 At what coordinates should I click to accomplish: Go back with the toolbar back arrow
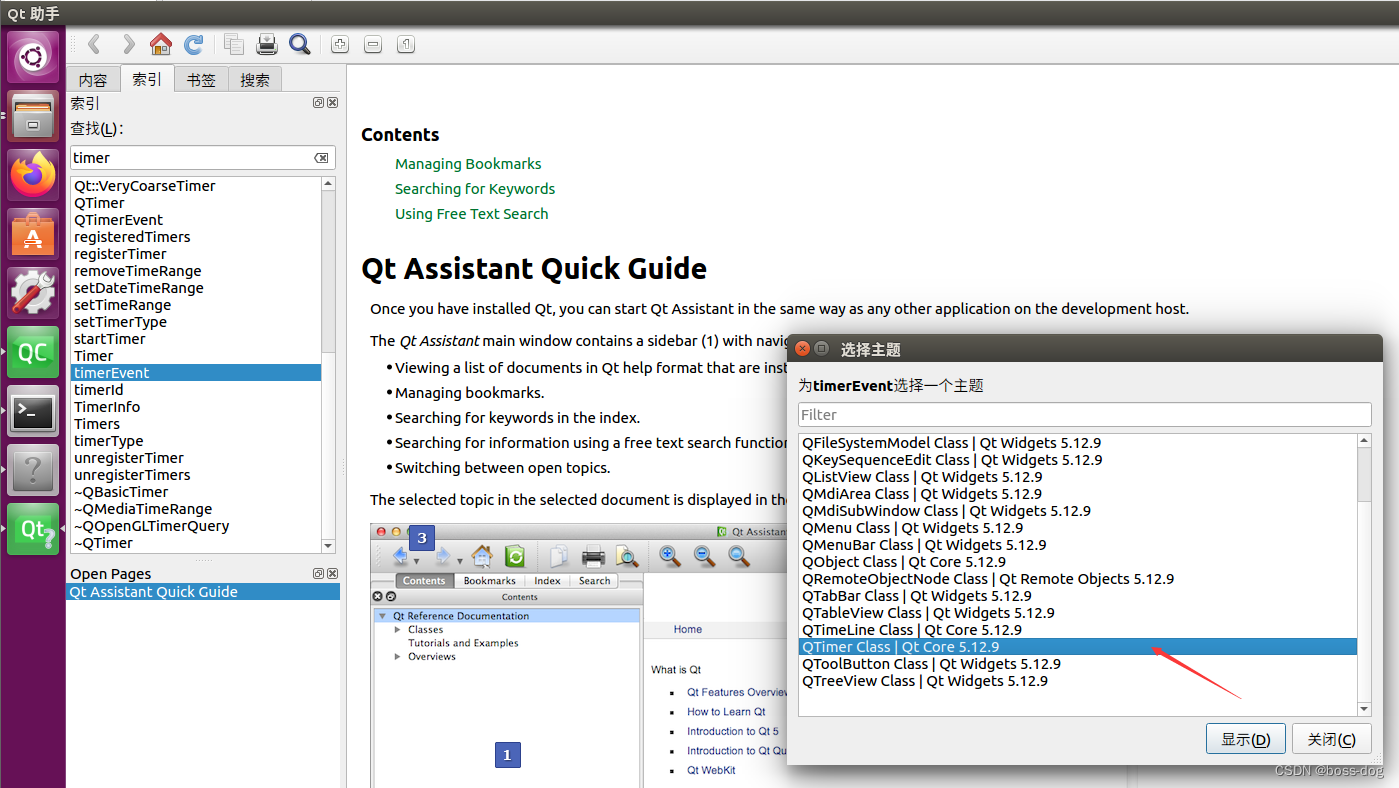click(94, 44)
